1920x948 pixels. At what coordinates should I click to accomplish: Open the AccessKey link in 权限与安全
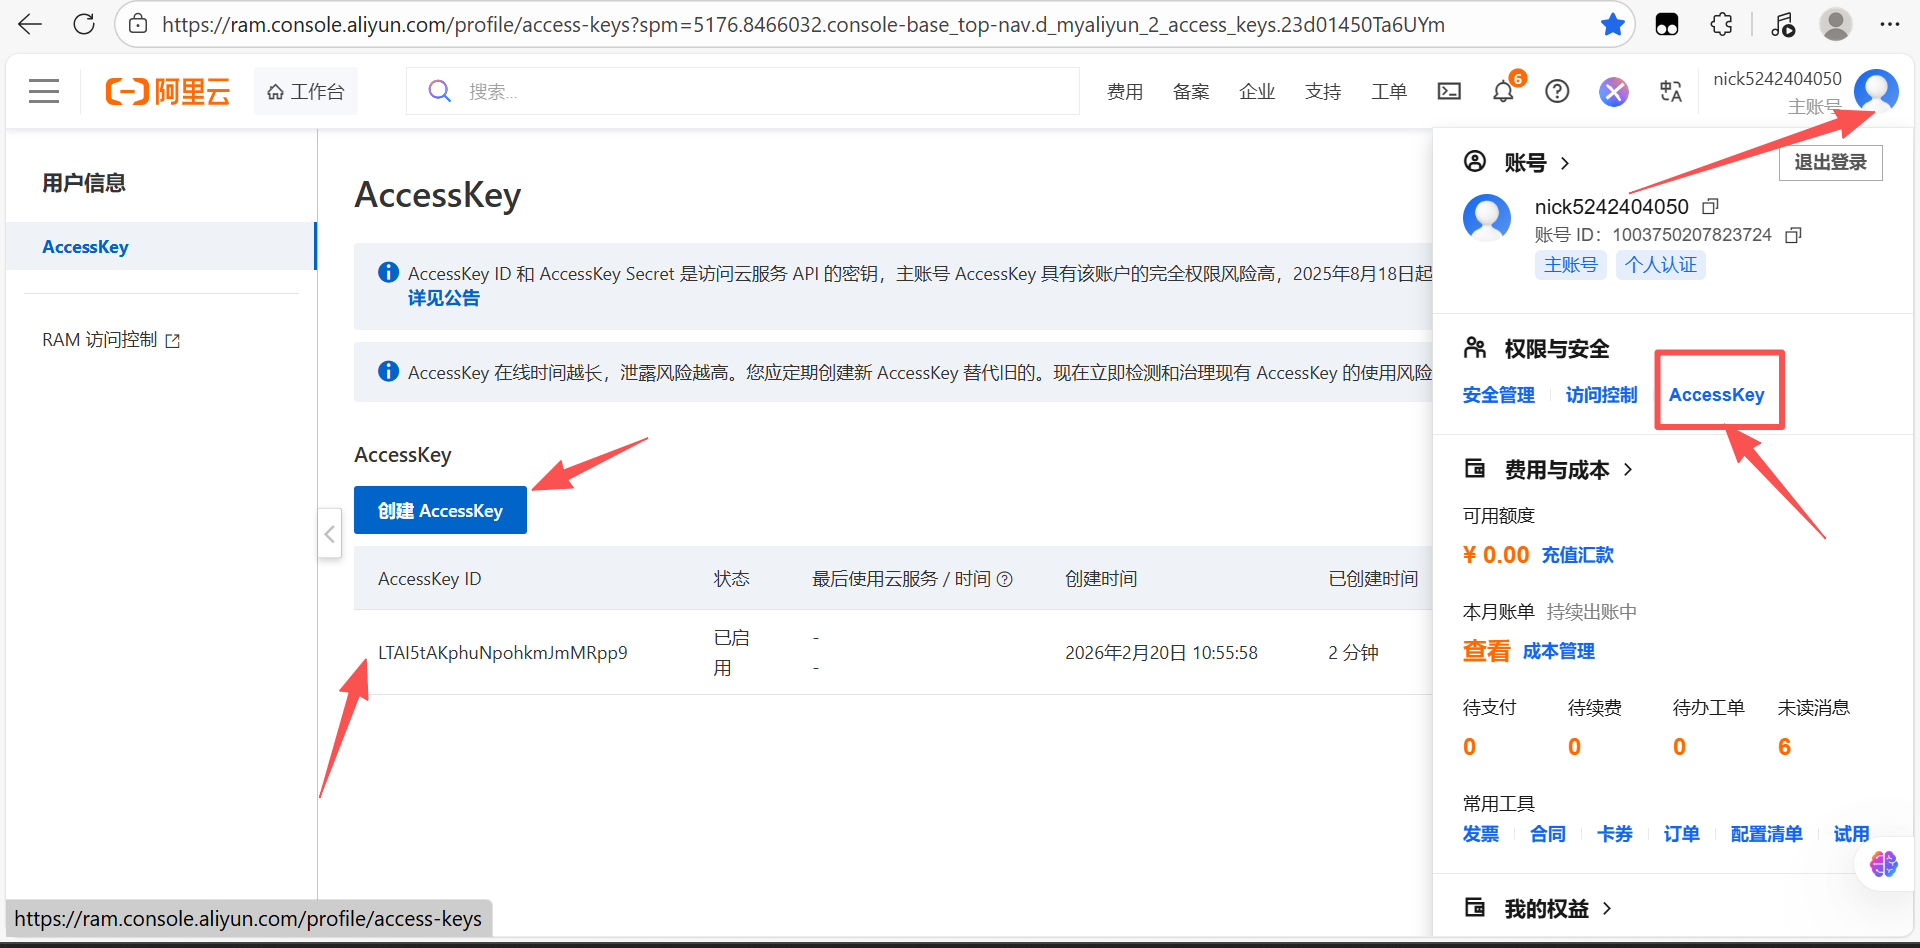(x=1717, y=395)
